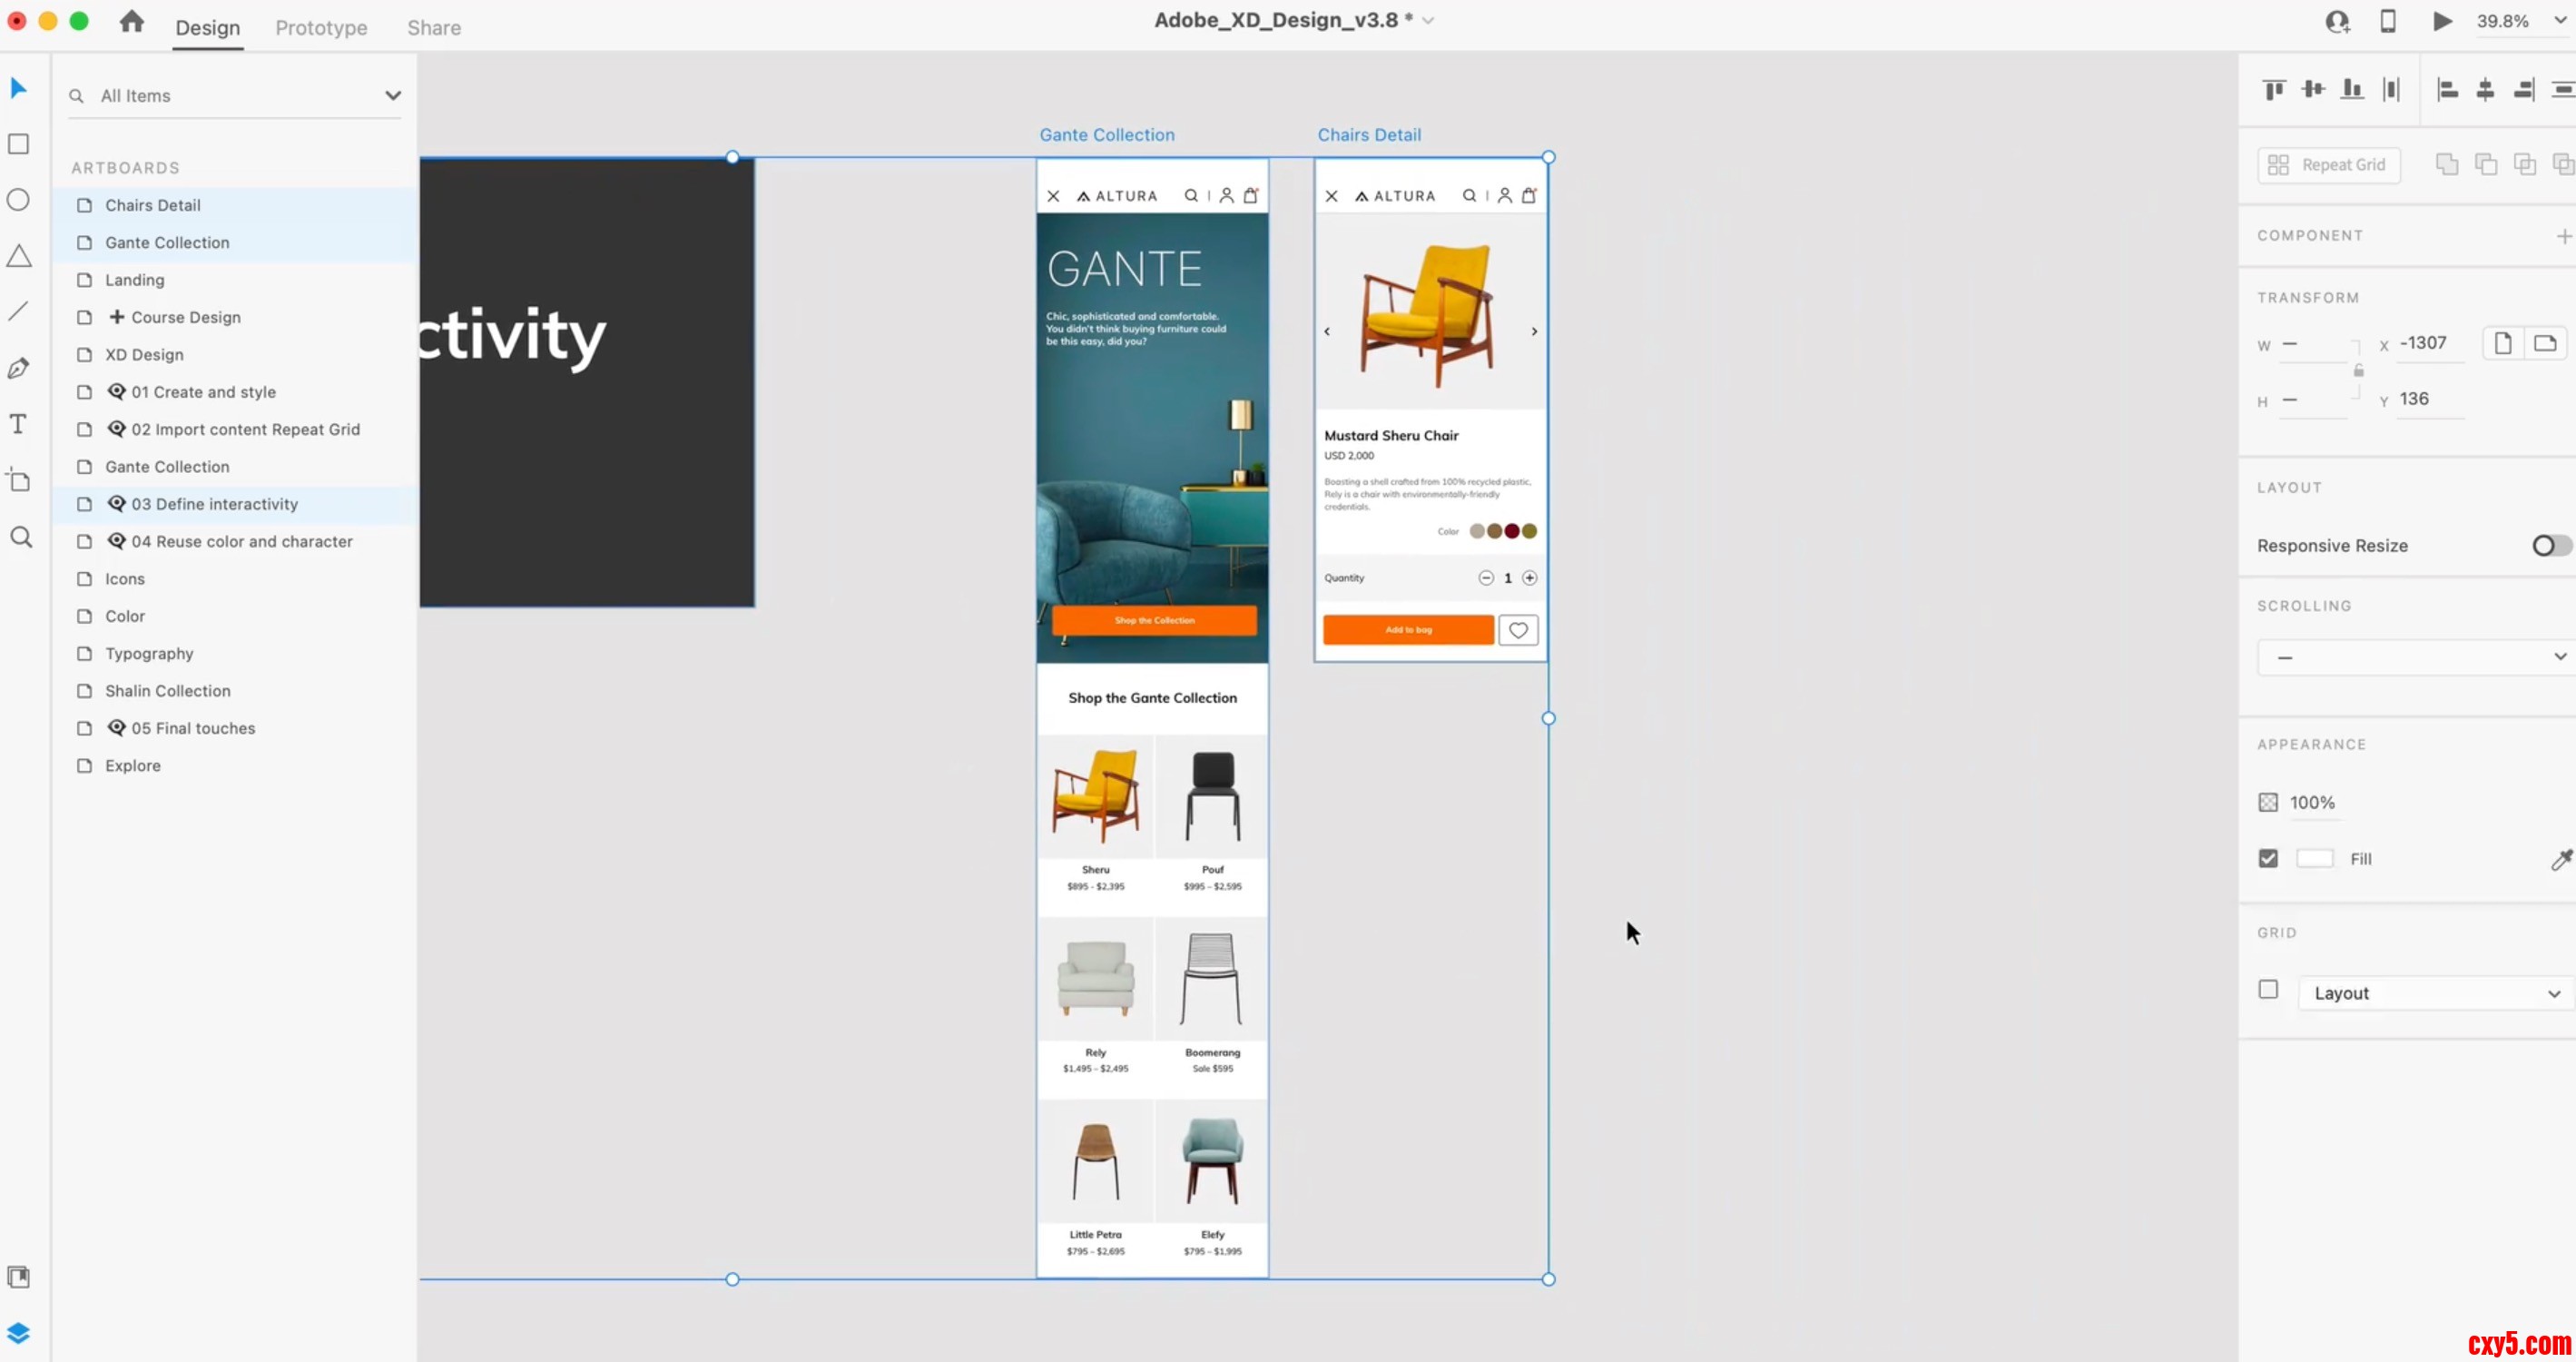The width and height of the screenshot is (2576, 1362).
Task: Uncheck the Fill checkbox
Action: (x=2268, y=858)
